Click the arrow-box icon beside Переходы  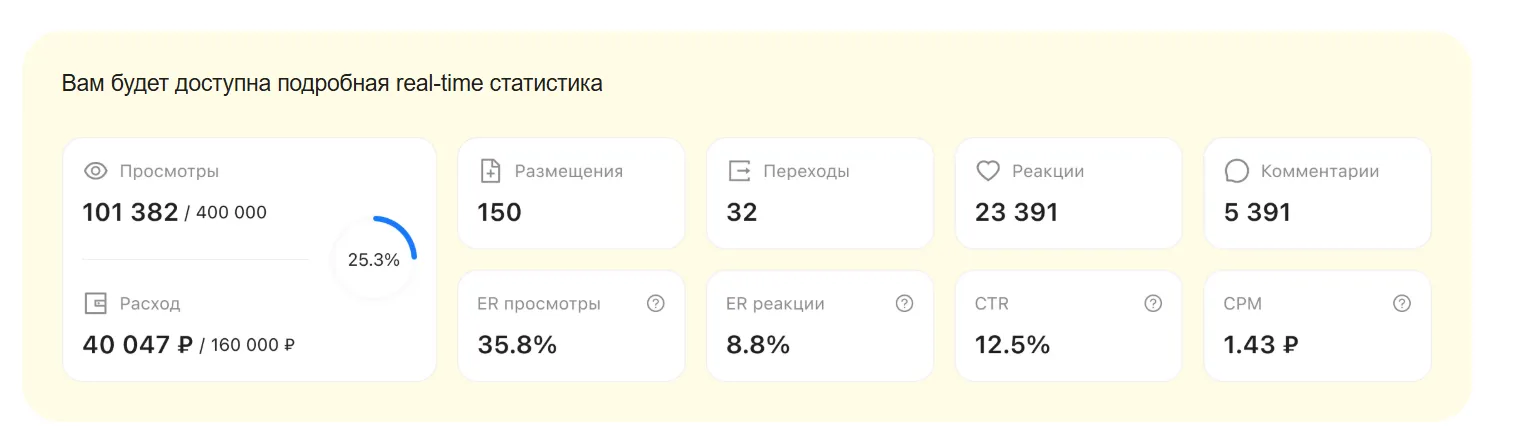[739, 171]
